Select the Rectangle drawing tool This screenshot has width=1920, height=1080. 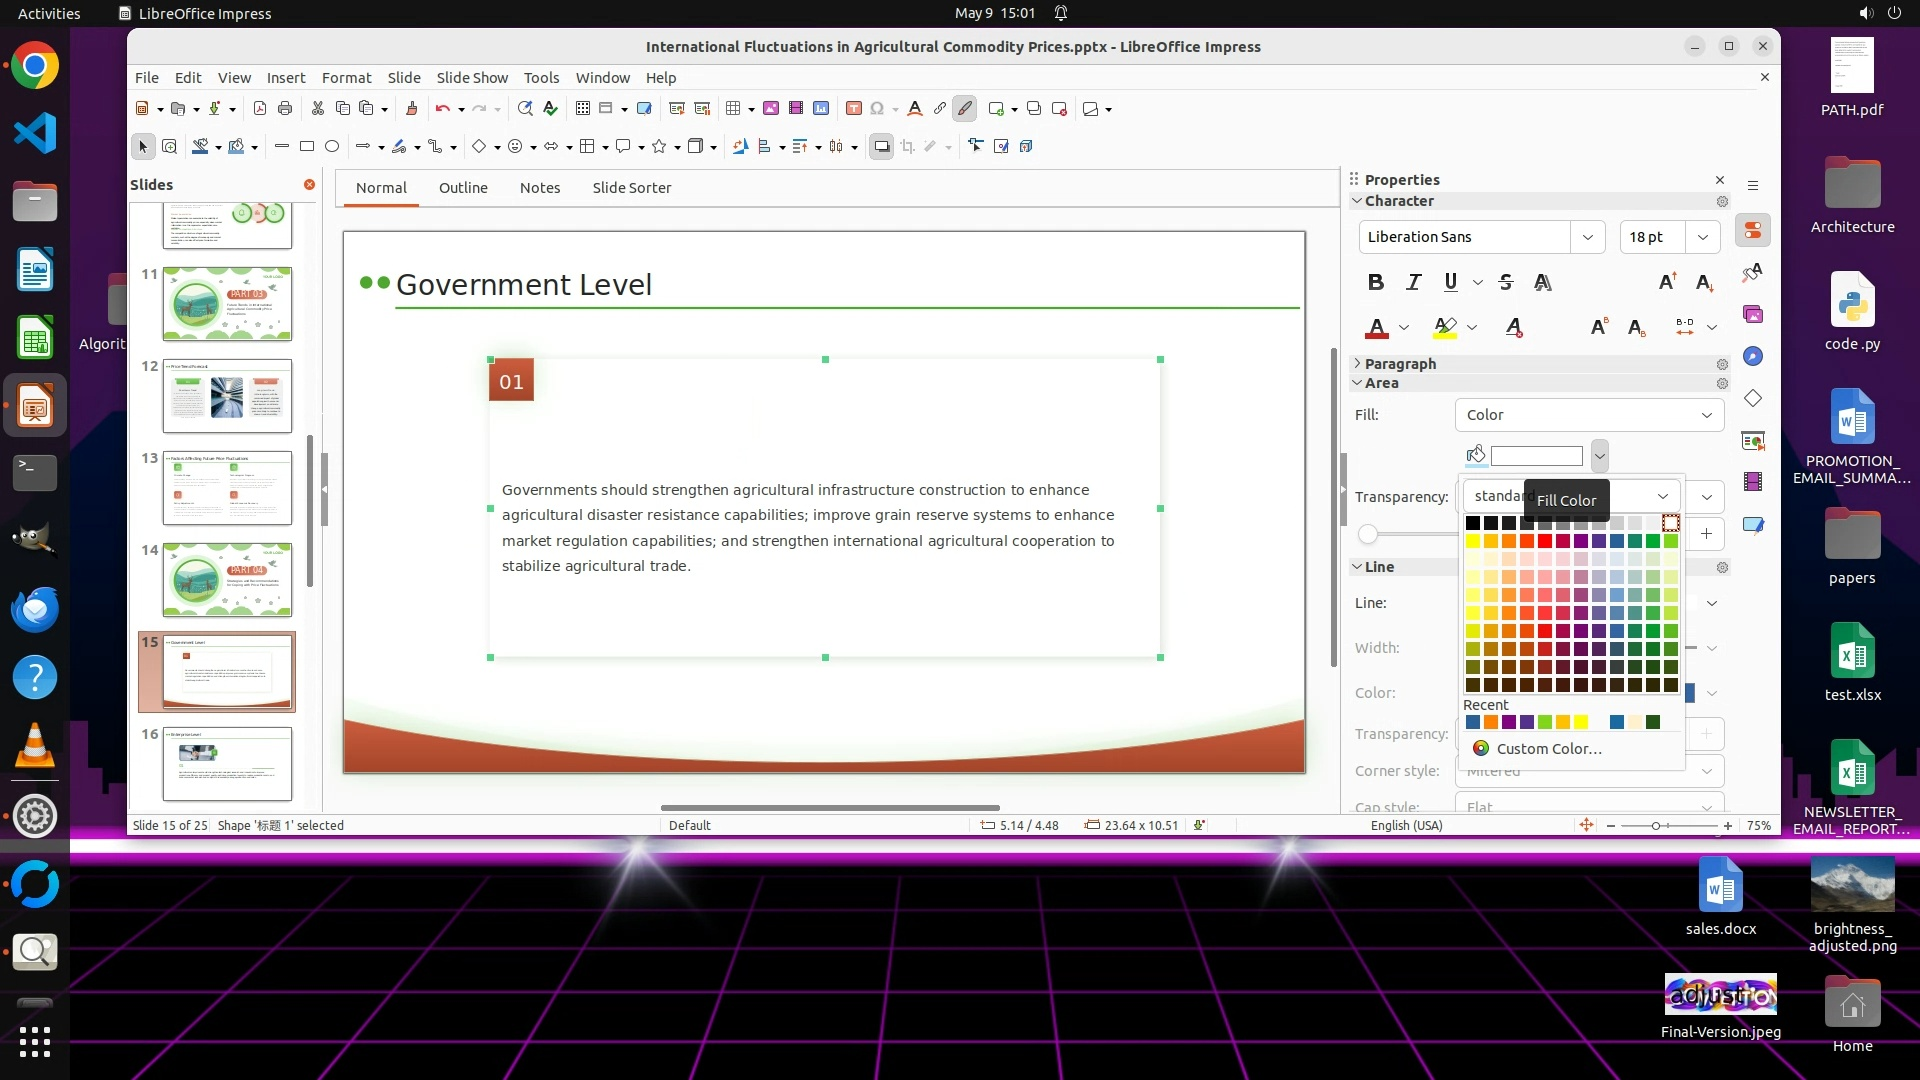(x=307, y=146)
